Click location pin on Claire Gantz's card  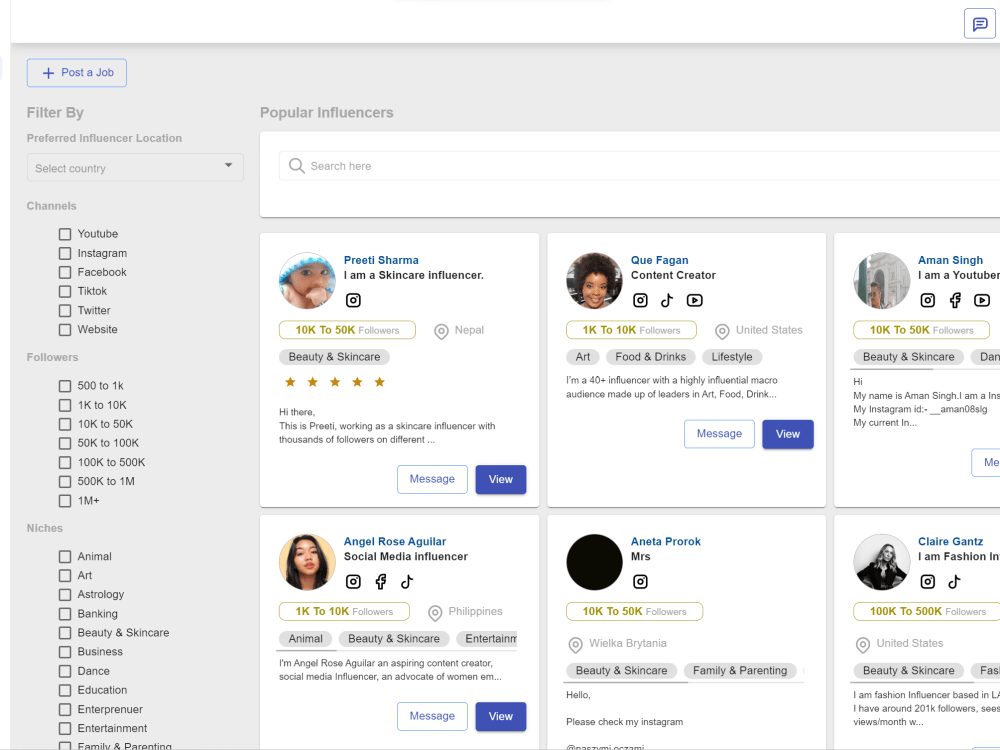(x=863, y=645)
